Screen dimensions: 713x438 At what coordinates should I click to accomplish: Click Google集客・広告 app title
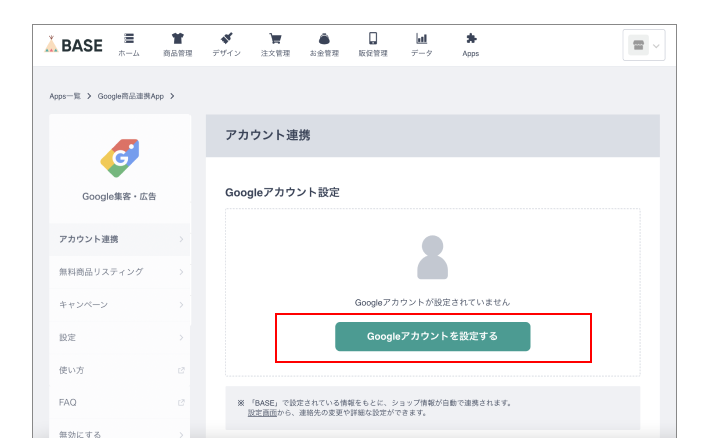point(119,196)
